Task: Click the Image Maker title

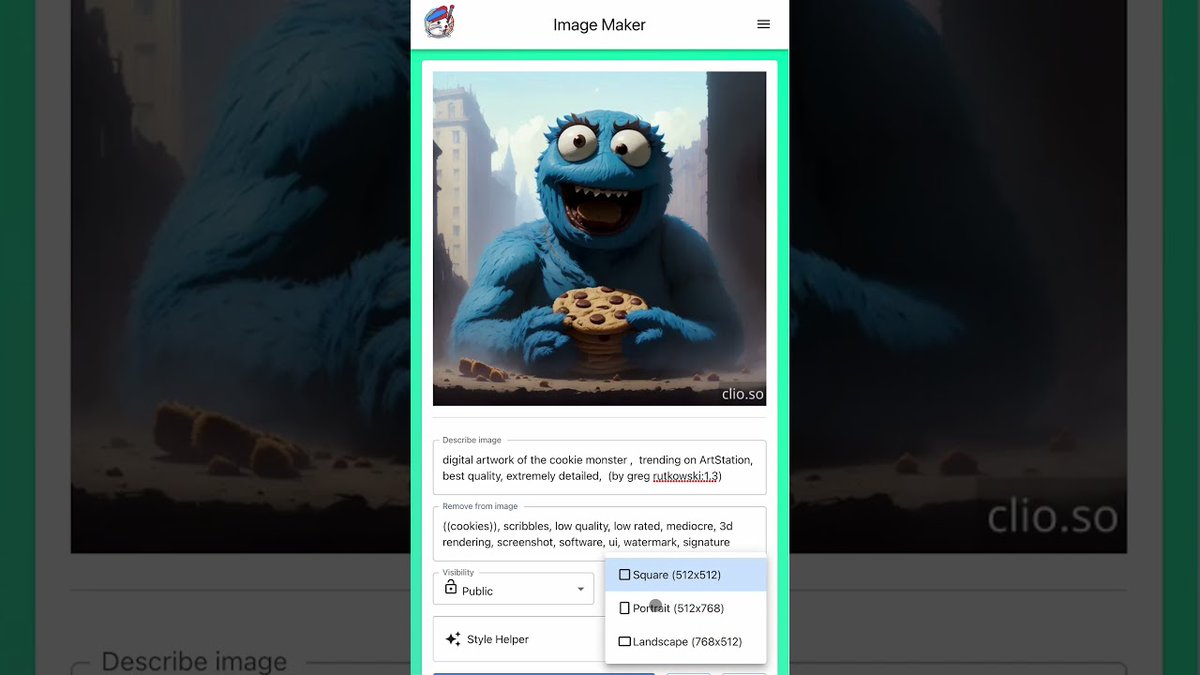Action: coord(599,24)
